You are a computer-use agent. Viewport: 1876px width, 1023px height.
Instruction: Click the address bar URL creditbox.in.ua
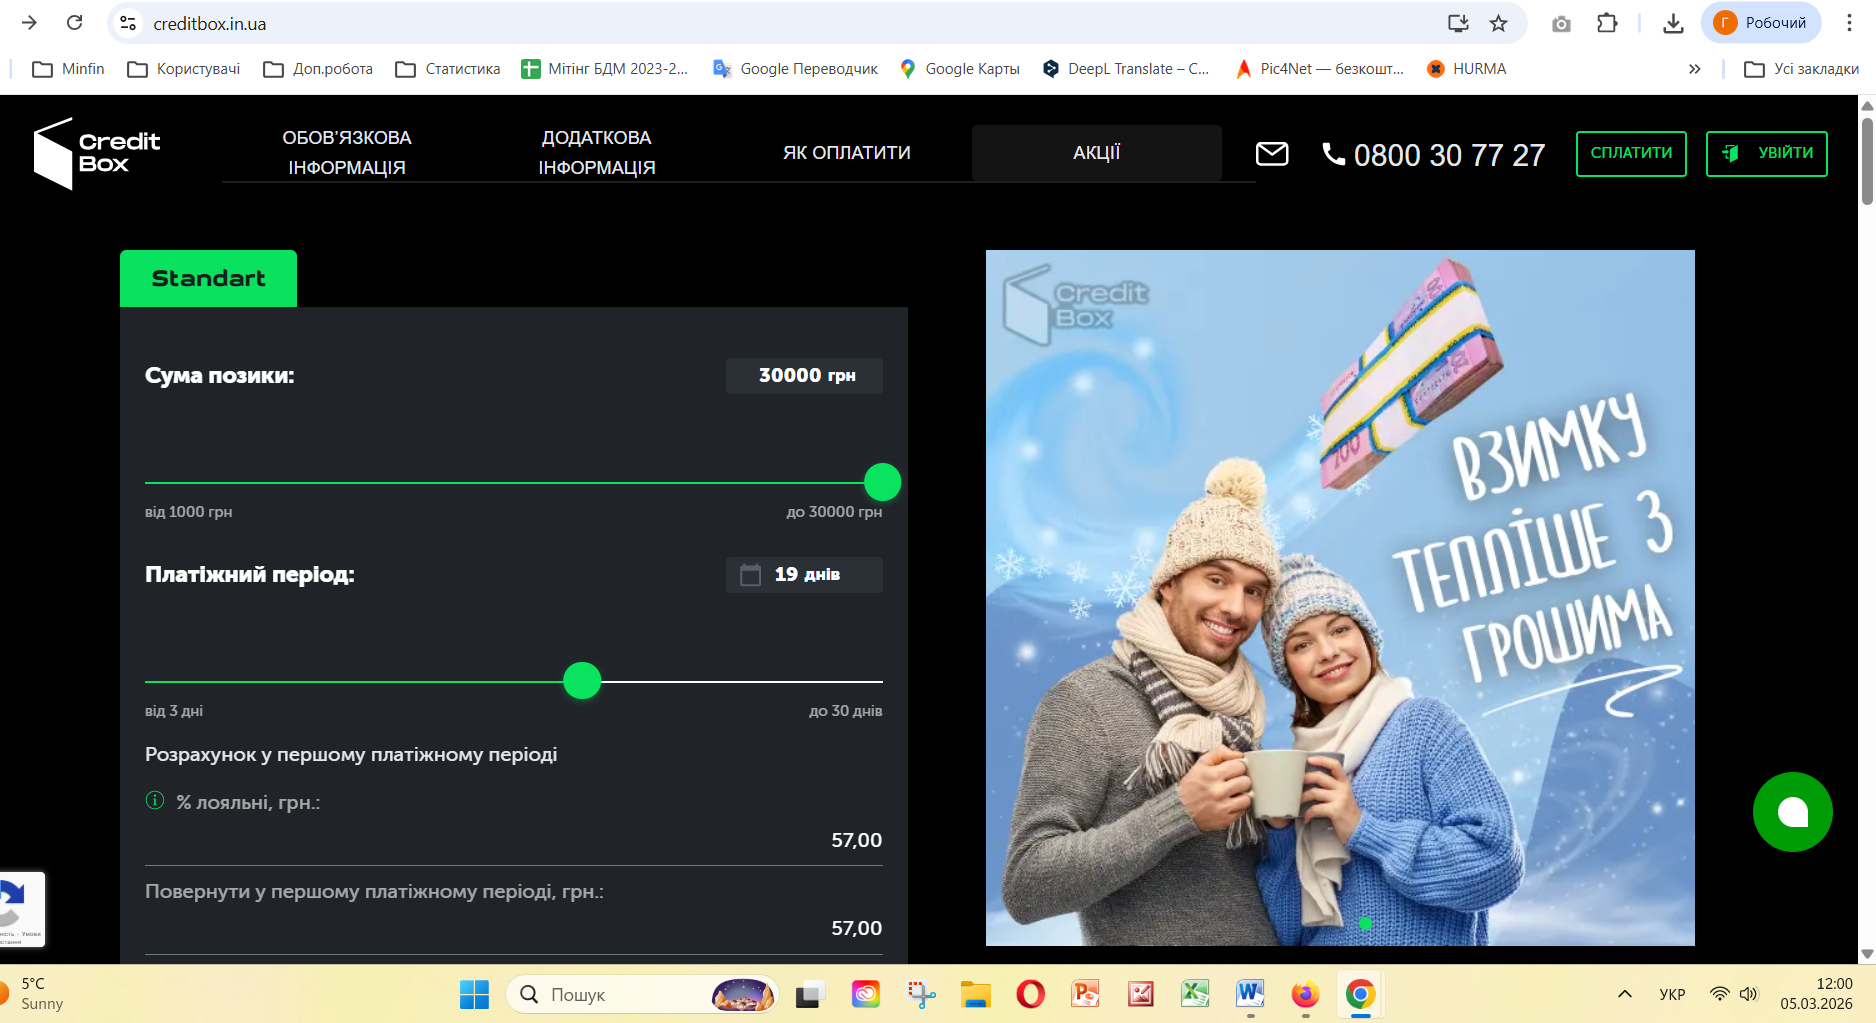click(x=210, y=24)
